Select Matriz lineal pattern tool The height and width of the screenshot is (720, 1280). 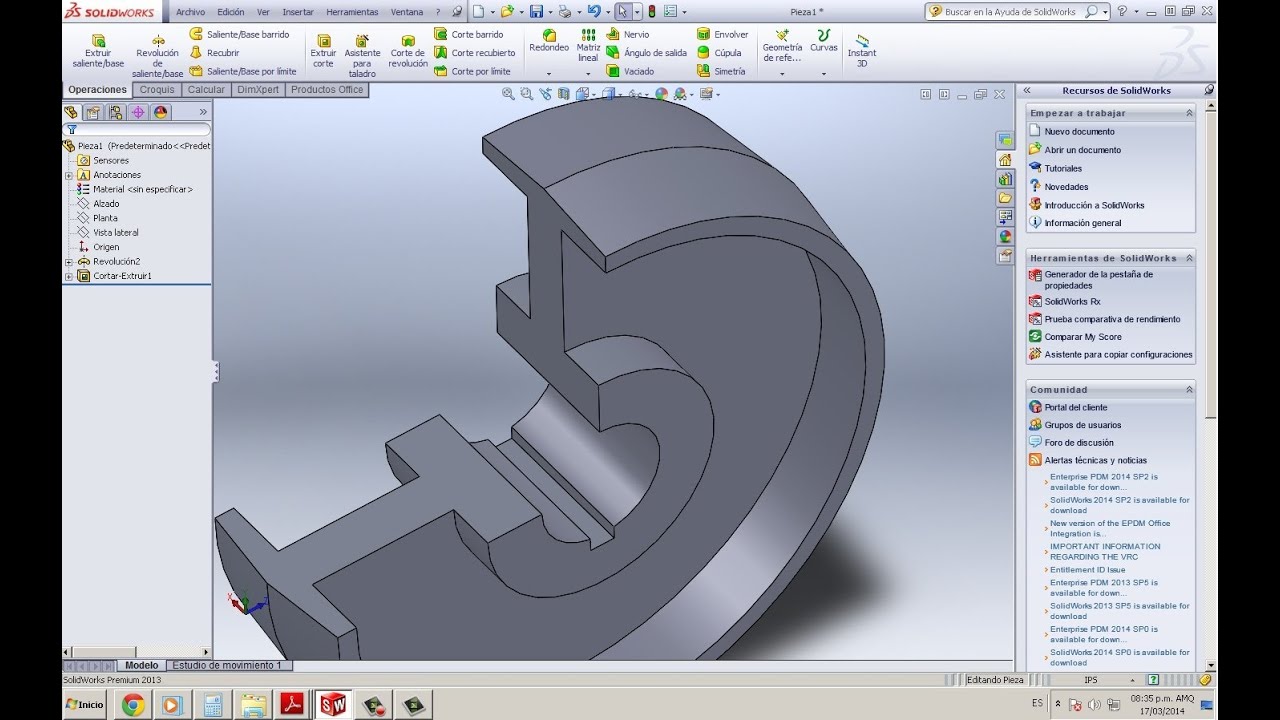(x=588, y=45)
